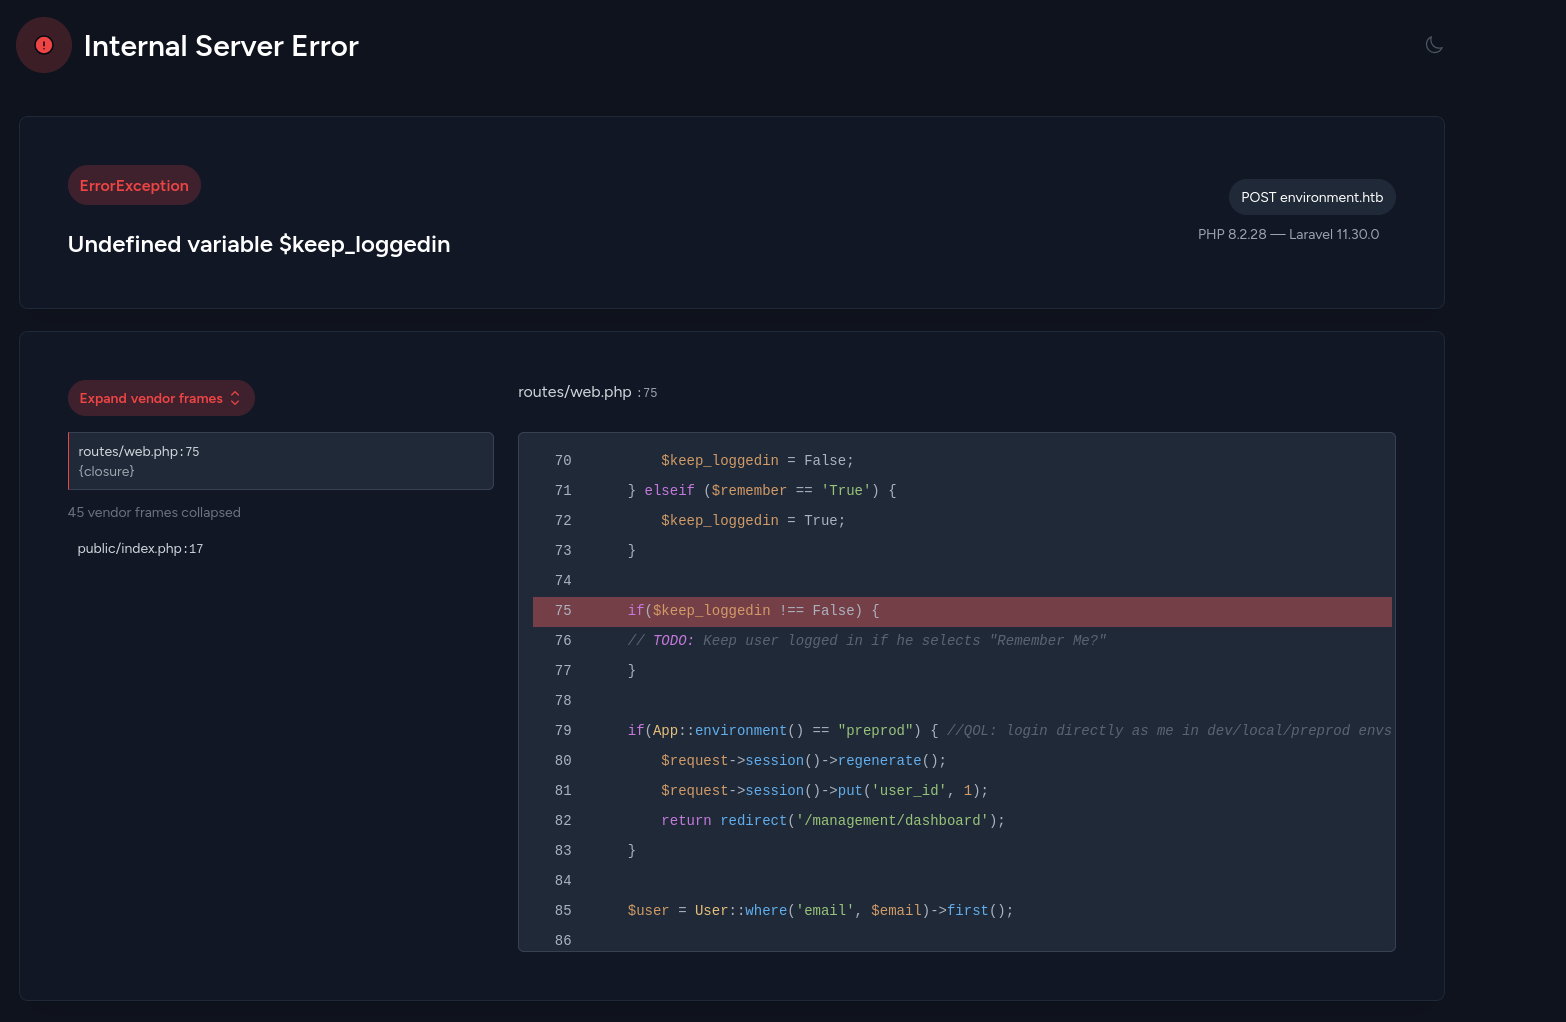The height and width of the screenshot is (1022, 1566).
Task: Click the POST environment.htb request badge
Action: tap(1311, 197)
